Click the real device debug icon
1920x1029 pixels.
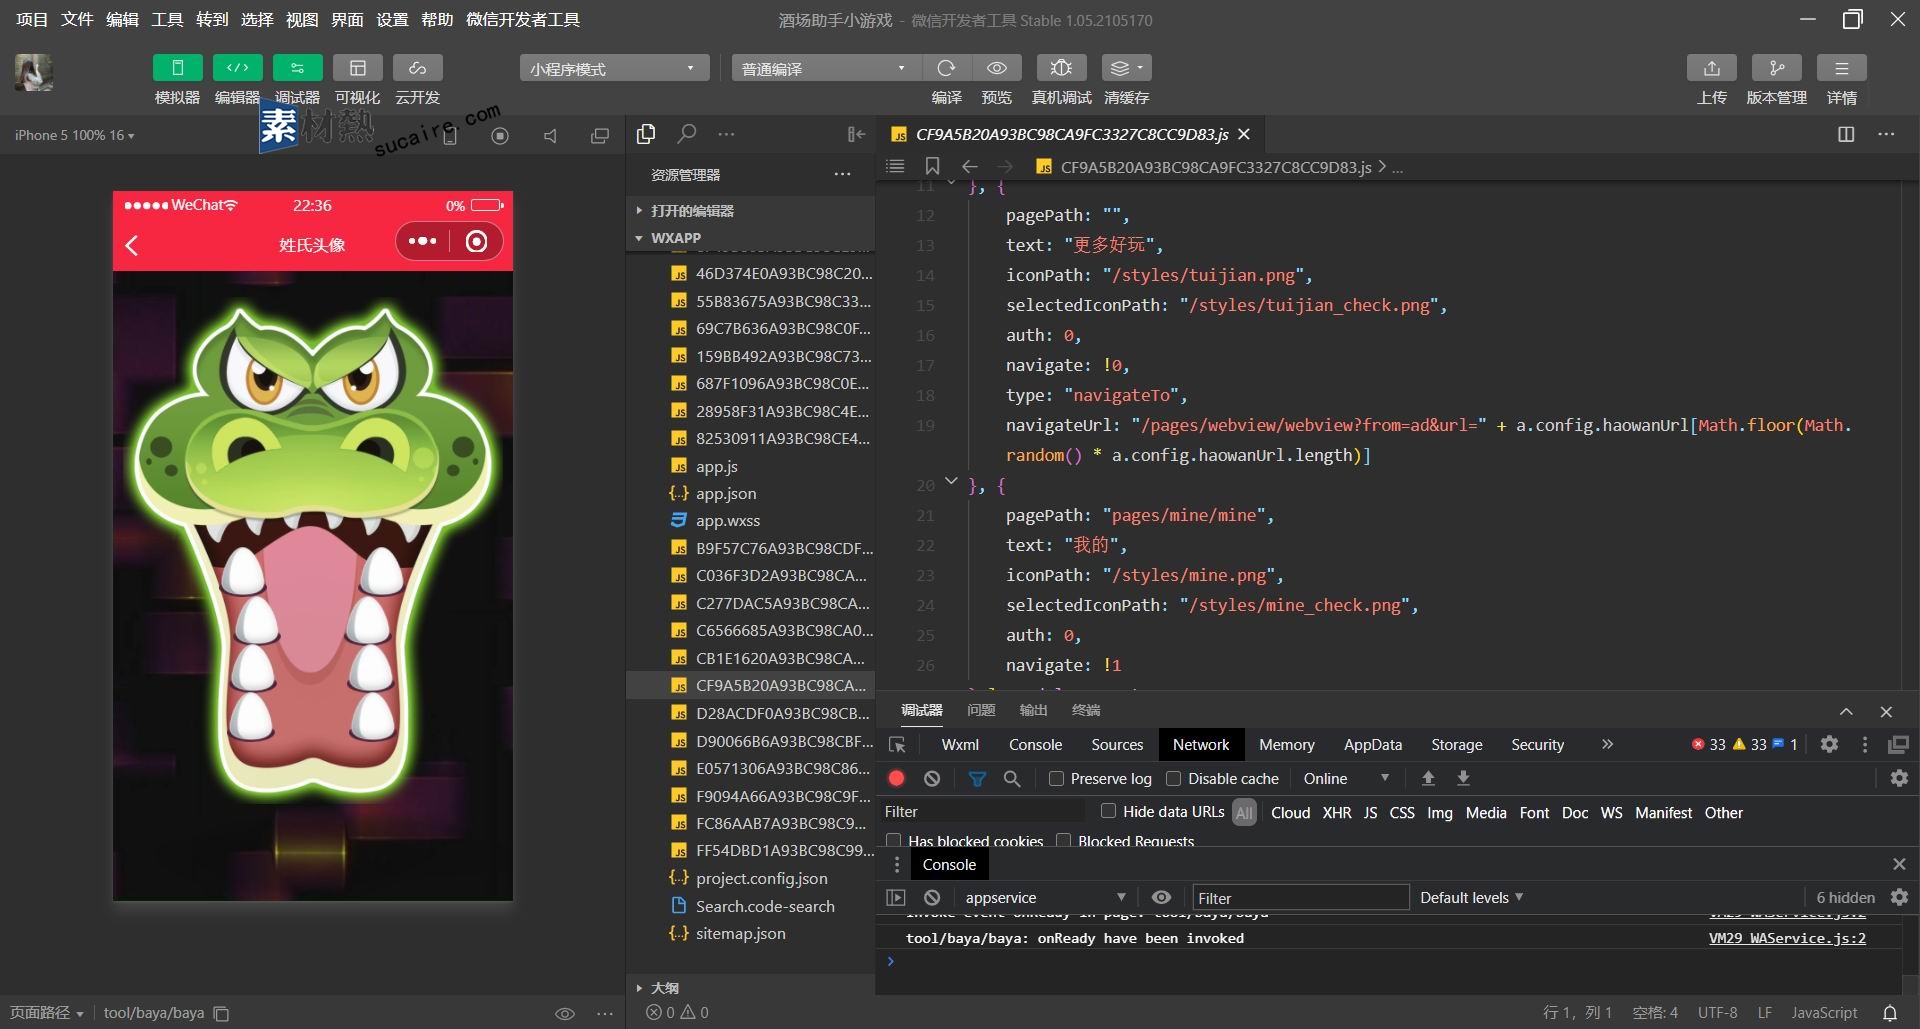click(x=1061, y=68)
